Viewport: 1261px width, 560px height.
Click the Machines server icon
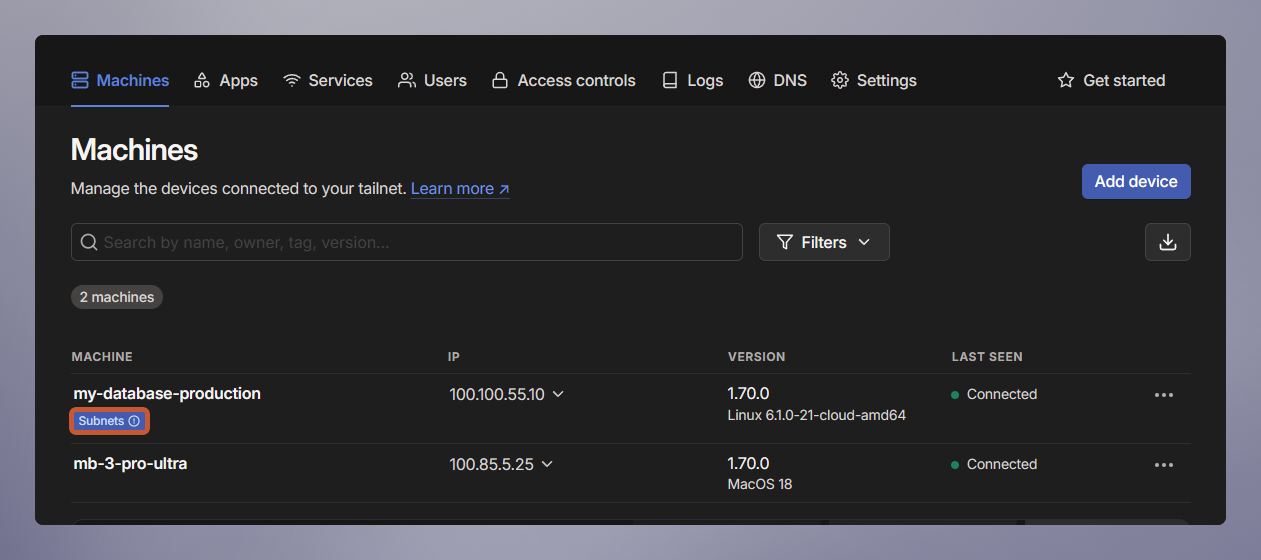80,80
